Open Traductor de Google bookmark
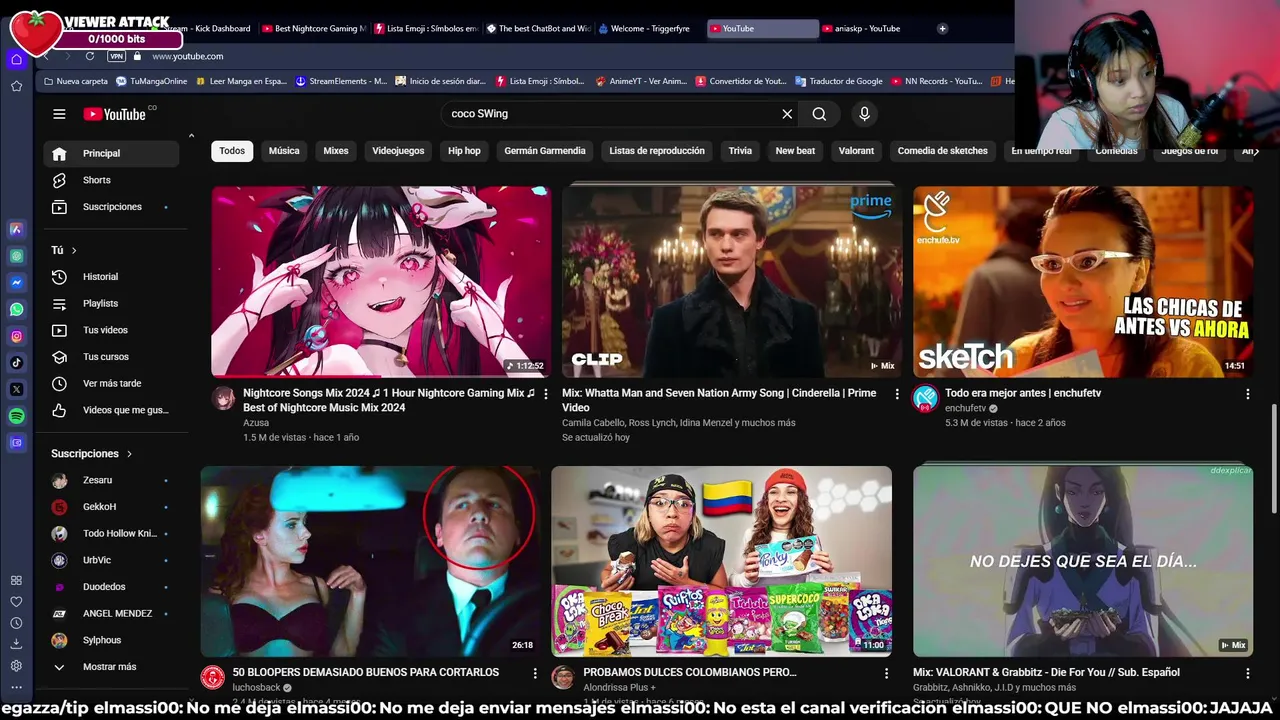The image size is (1280, 720). click(x=838, y=81)
